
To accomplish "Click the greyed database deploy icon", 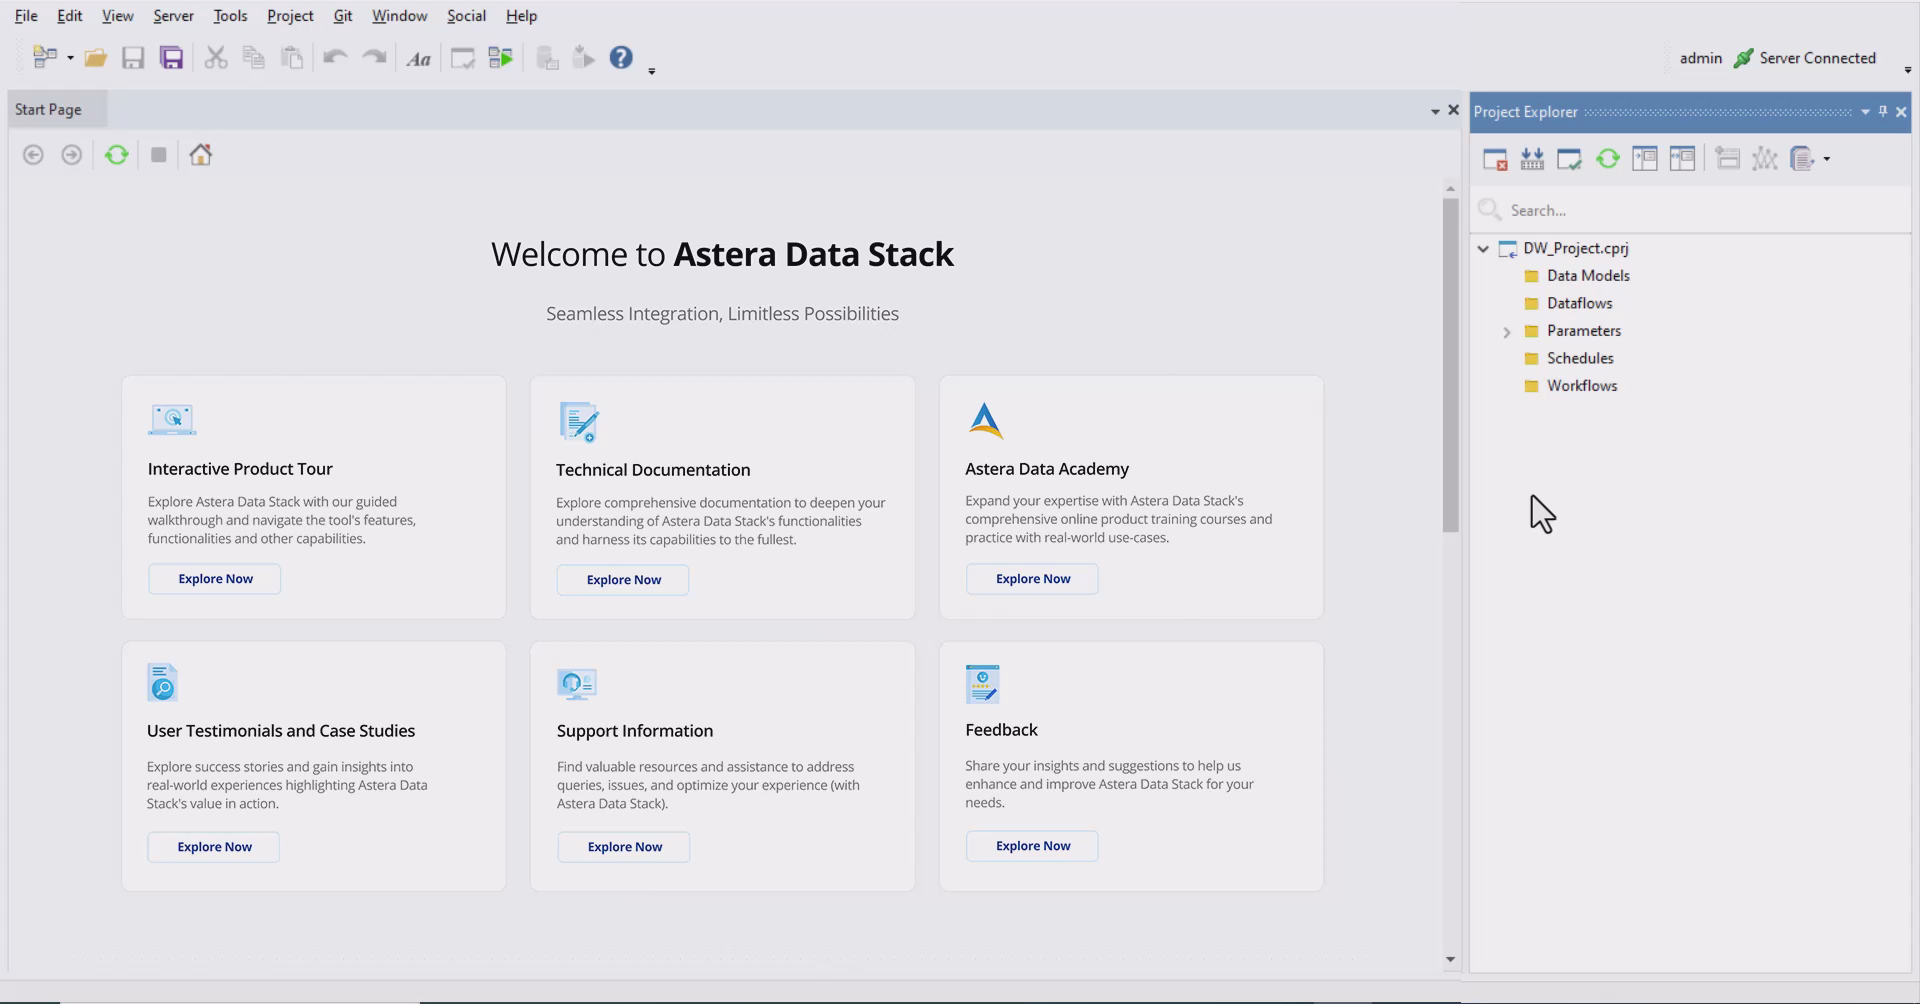I will click(x=546, y=58).
